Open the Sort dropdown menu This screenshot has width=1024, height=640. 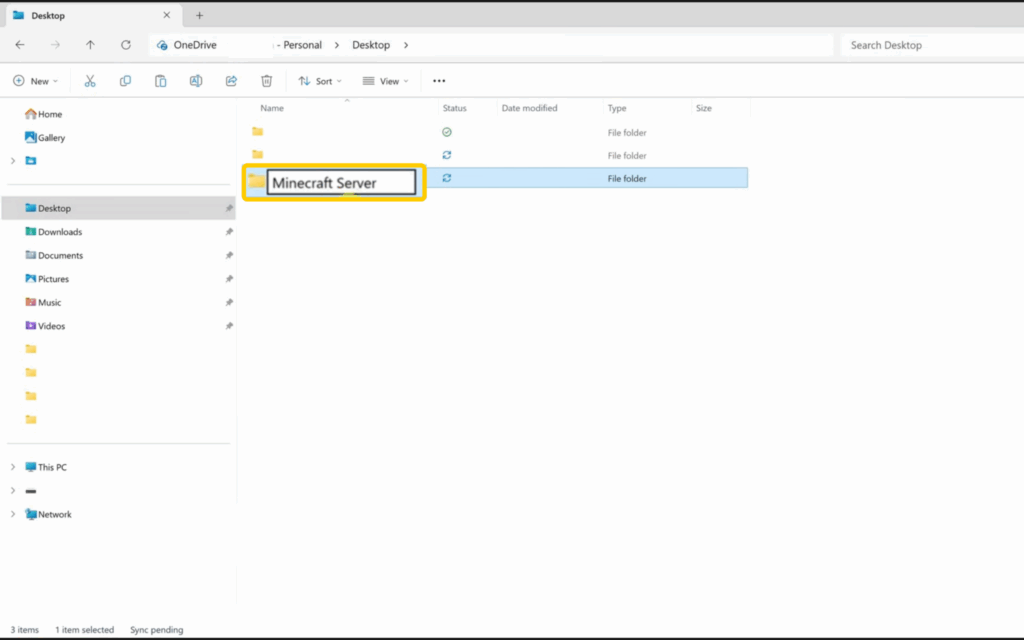pyautogui.click(x=320, y=81)
